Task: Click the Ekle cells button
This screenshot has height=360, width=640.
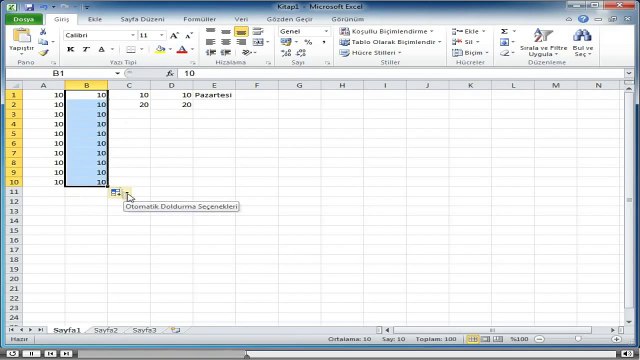Action: tap(469, 31)
